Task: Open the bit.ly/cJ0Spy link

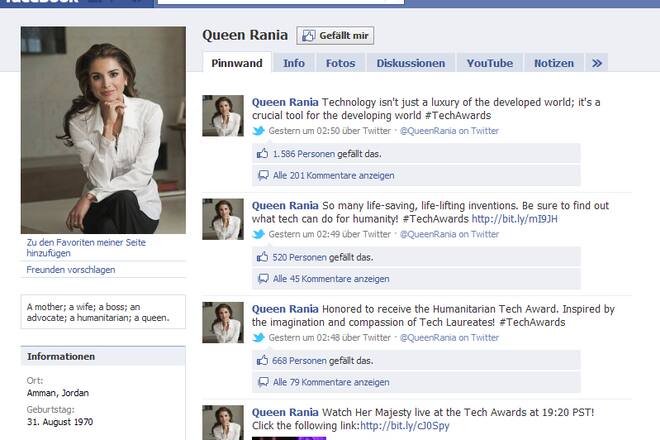Action: (405, 426)
